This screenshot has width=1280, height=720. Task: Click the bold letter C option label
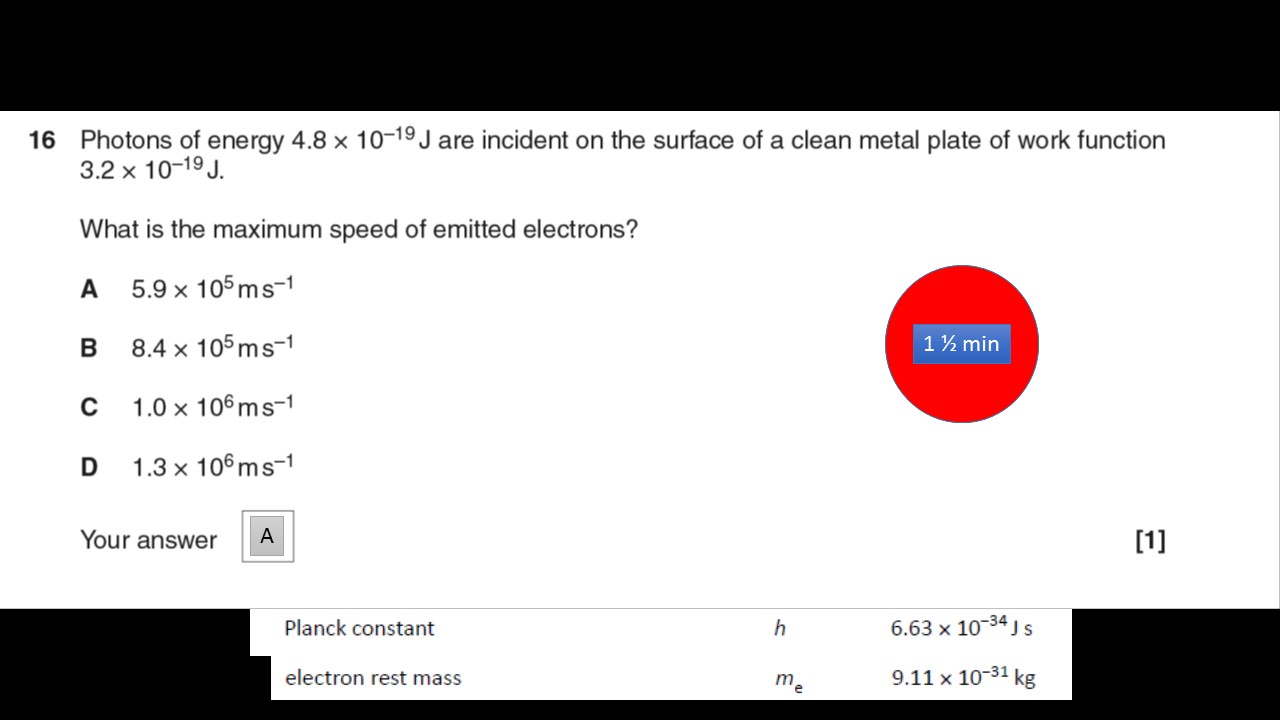click(89, 408)
